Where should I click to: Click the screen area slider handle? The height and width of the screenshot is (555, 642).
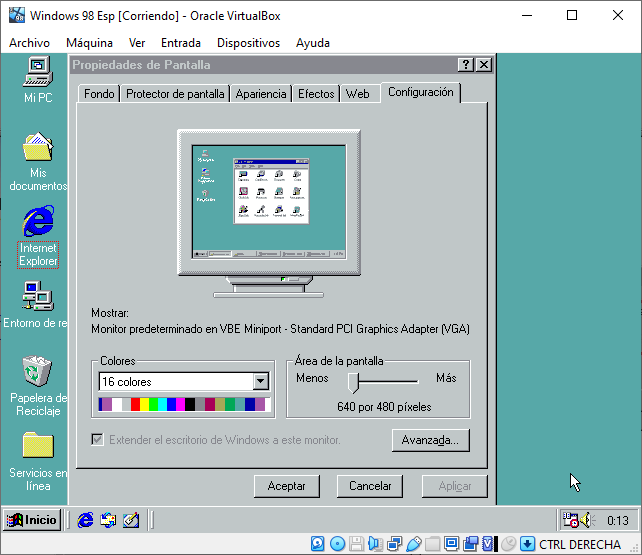click(x=353, y=383)
